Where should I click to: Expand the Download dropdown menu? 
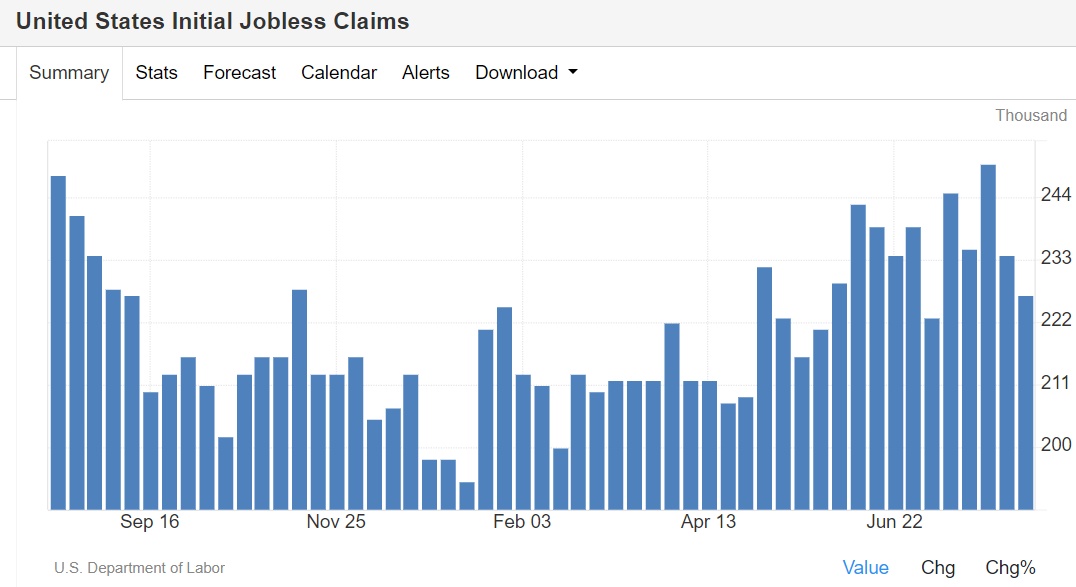click(526, 73)
